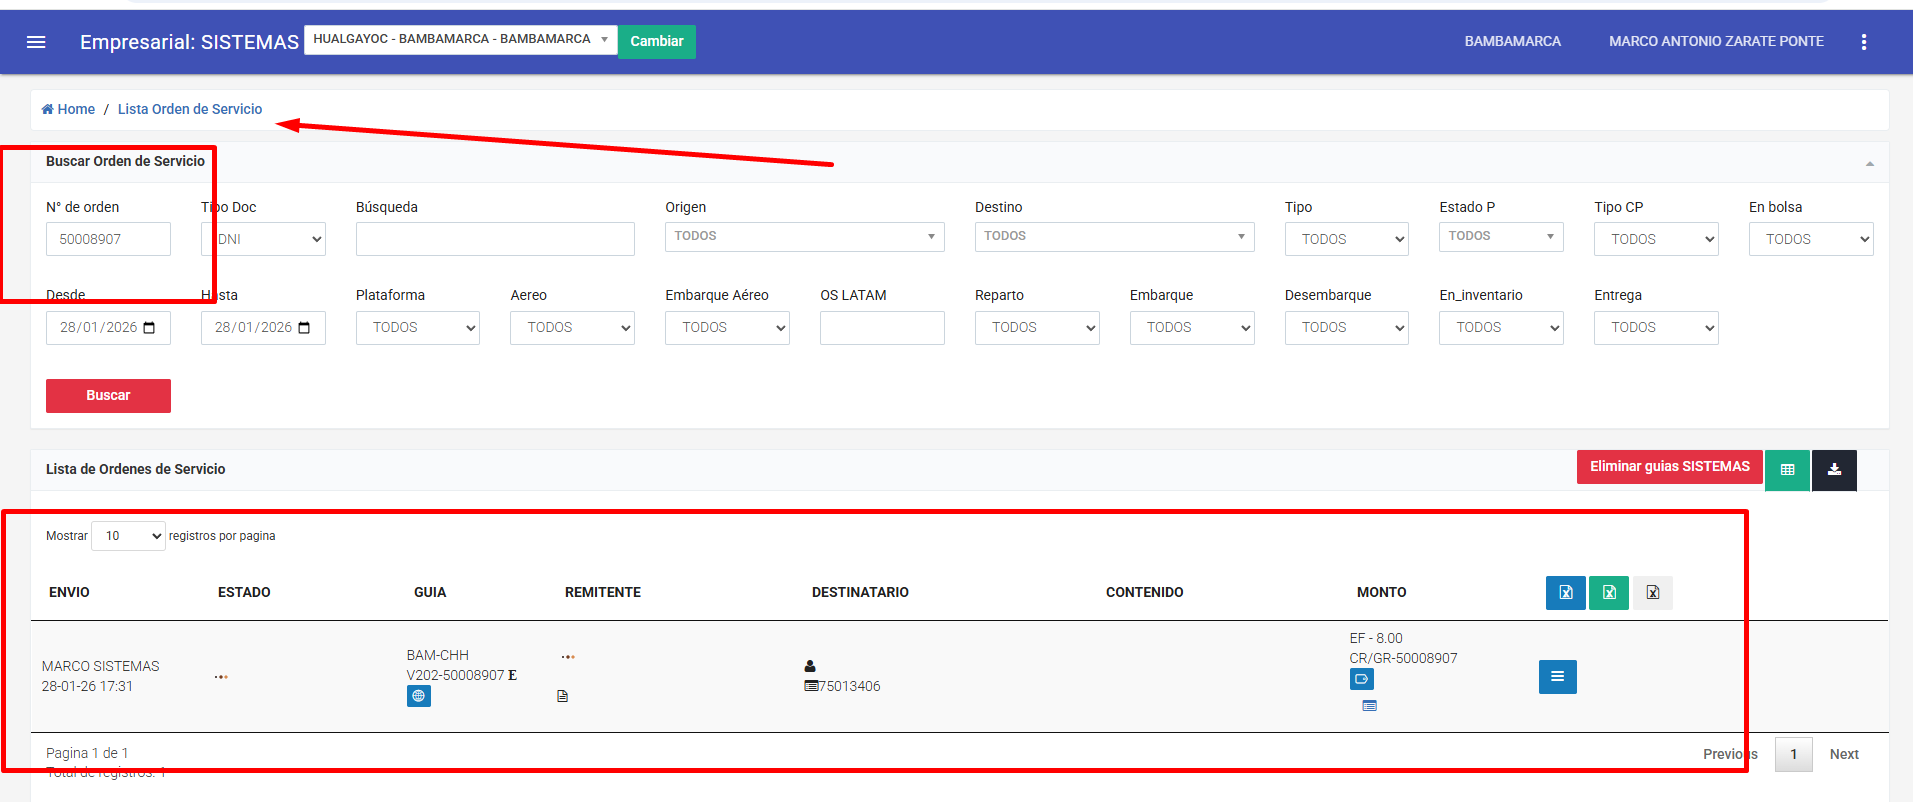Viewport: 1913px width, 802px height.
Task: Click the Lista Orden de Servicio breadcrumb
Action: point(190,109)
